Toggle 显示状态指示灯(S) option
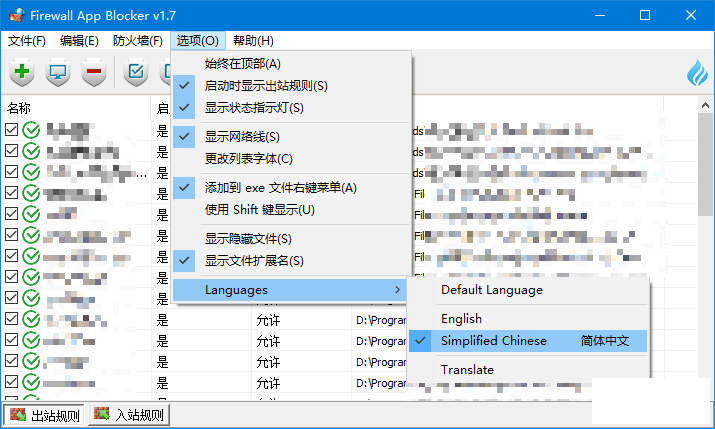 pos(291,108)
